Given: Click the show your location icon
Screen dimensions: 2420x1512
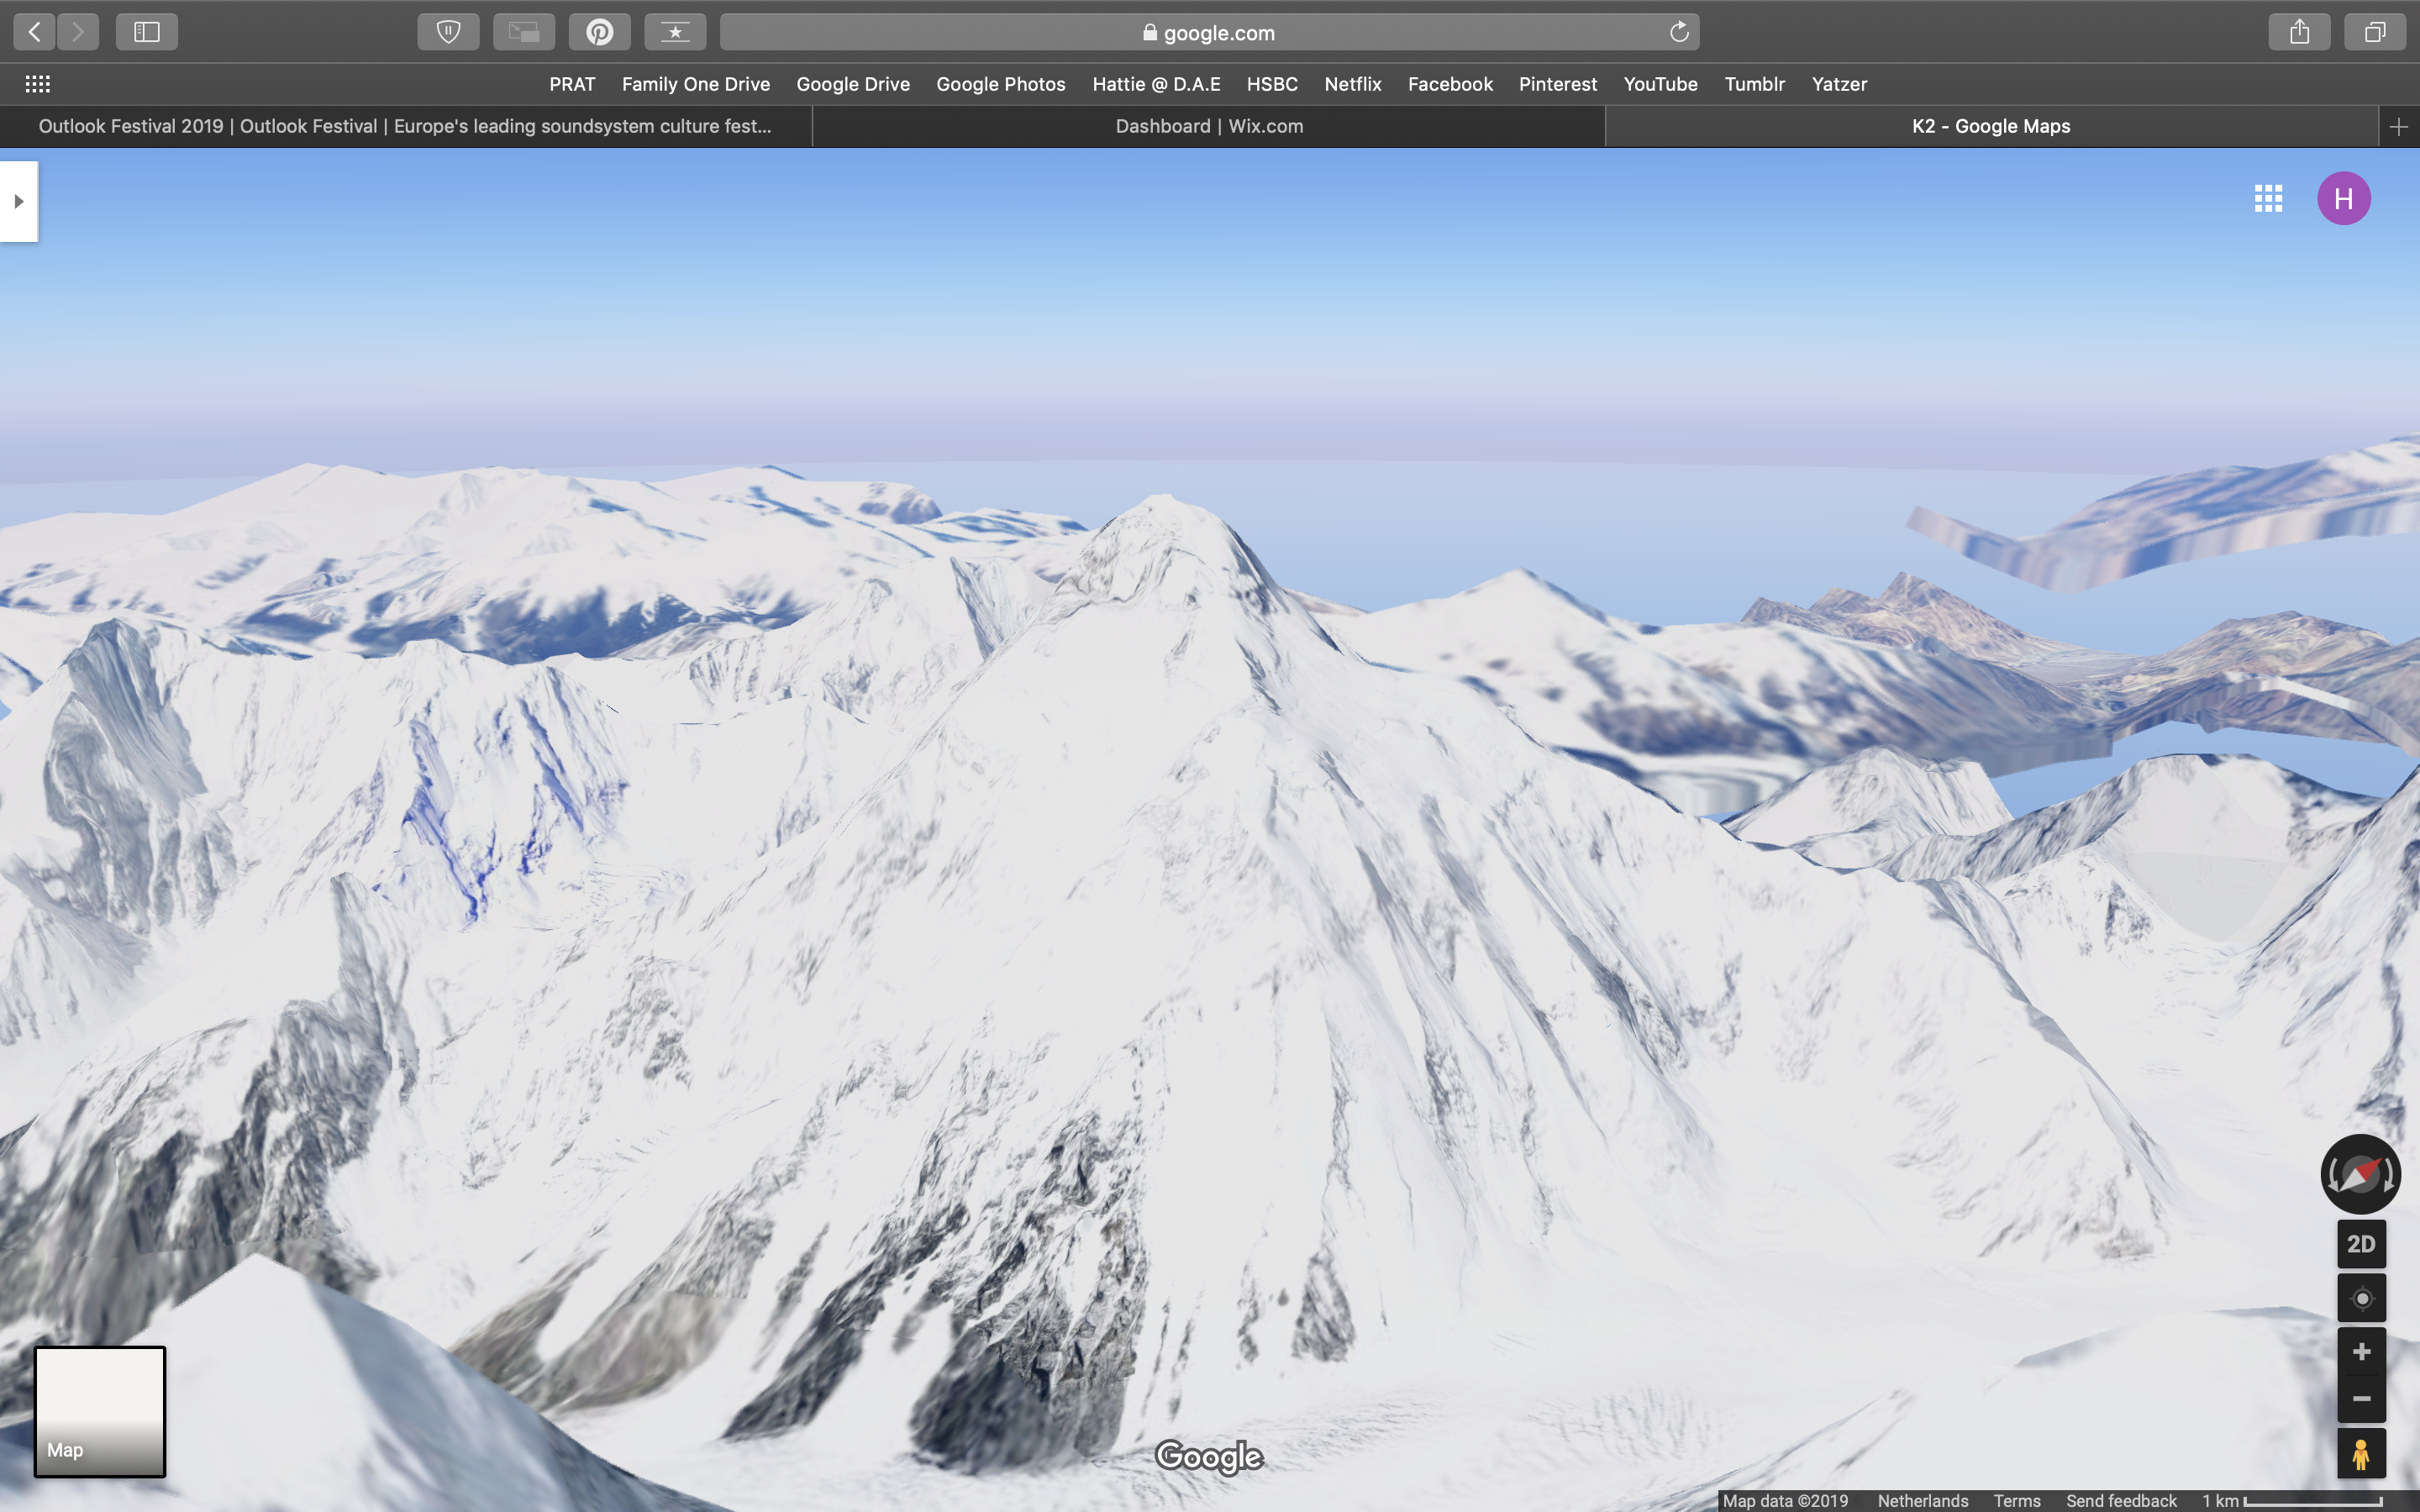Looking at the screenshot, I should coord(2360,1298).
